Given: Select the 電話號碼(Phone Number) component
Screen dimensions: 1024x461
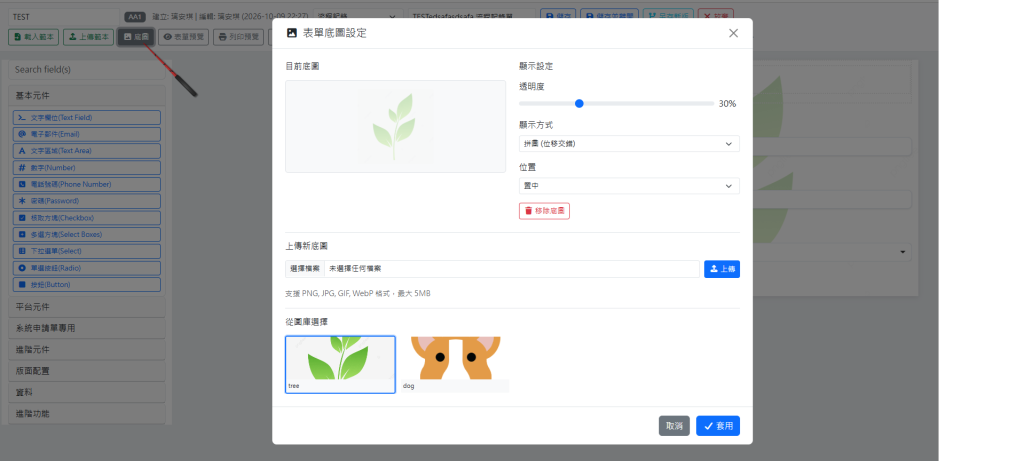Looking at the screenshot, I should pyautogui.click(x=87, y=184).
